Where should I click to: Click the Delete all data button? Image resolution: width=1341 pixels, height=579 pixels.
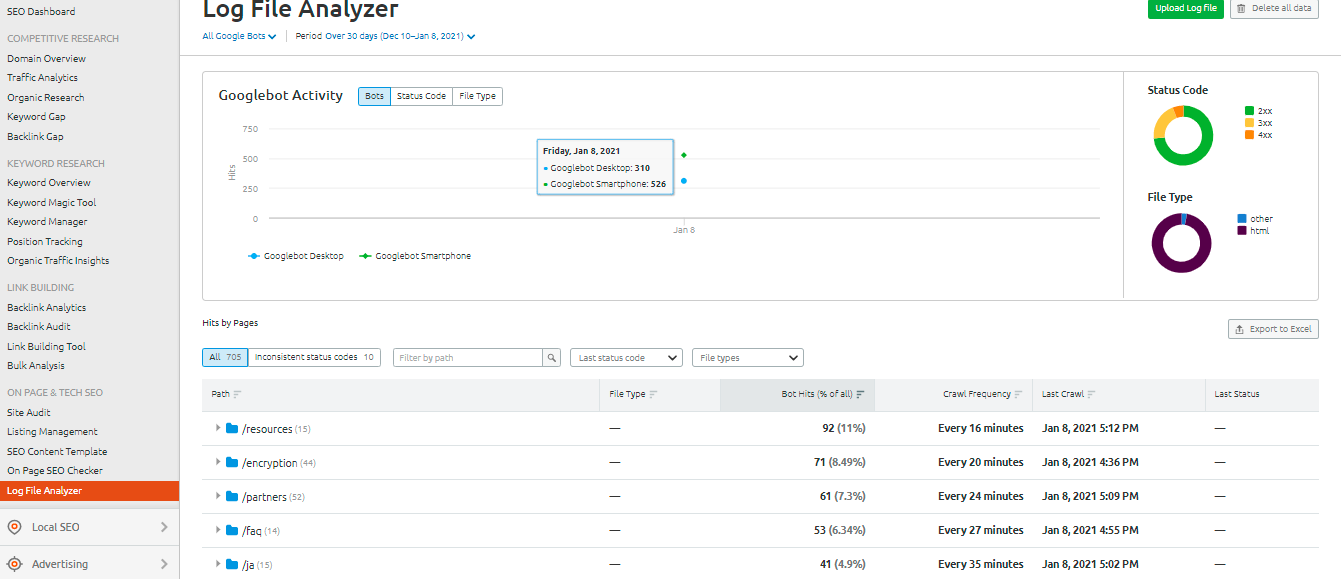click(x=1274, y=8)
